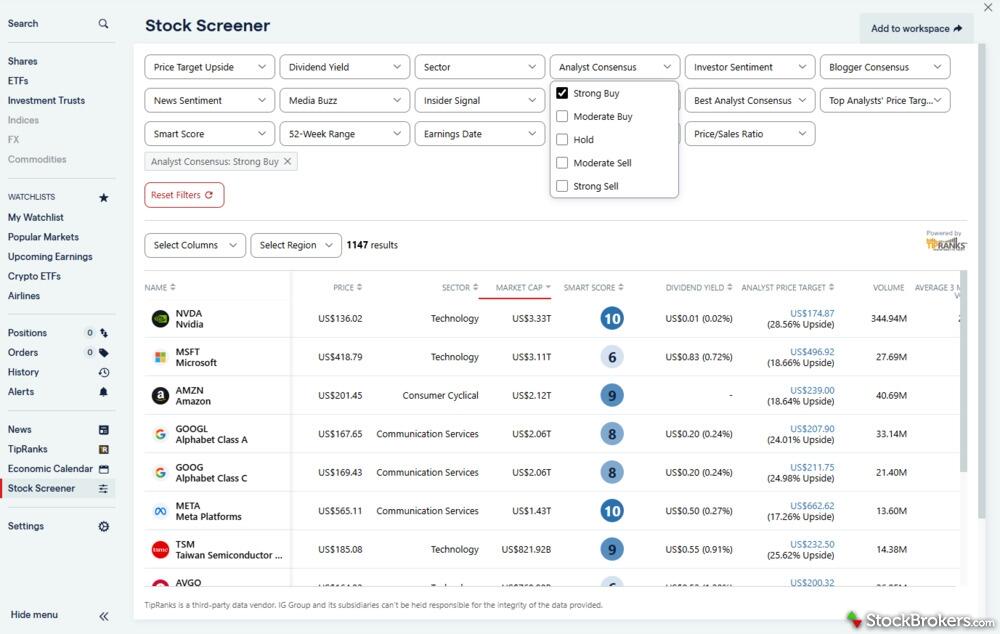Image resolution: width=1000 pixels, height=634 pixels.
Task: Tick the Hold checkbox
Action: point(562,140)
